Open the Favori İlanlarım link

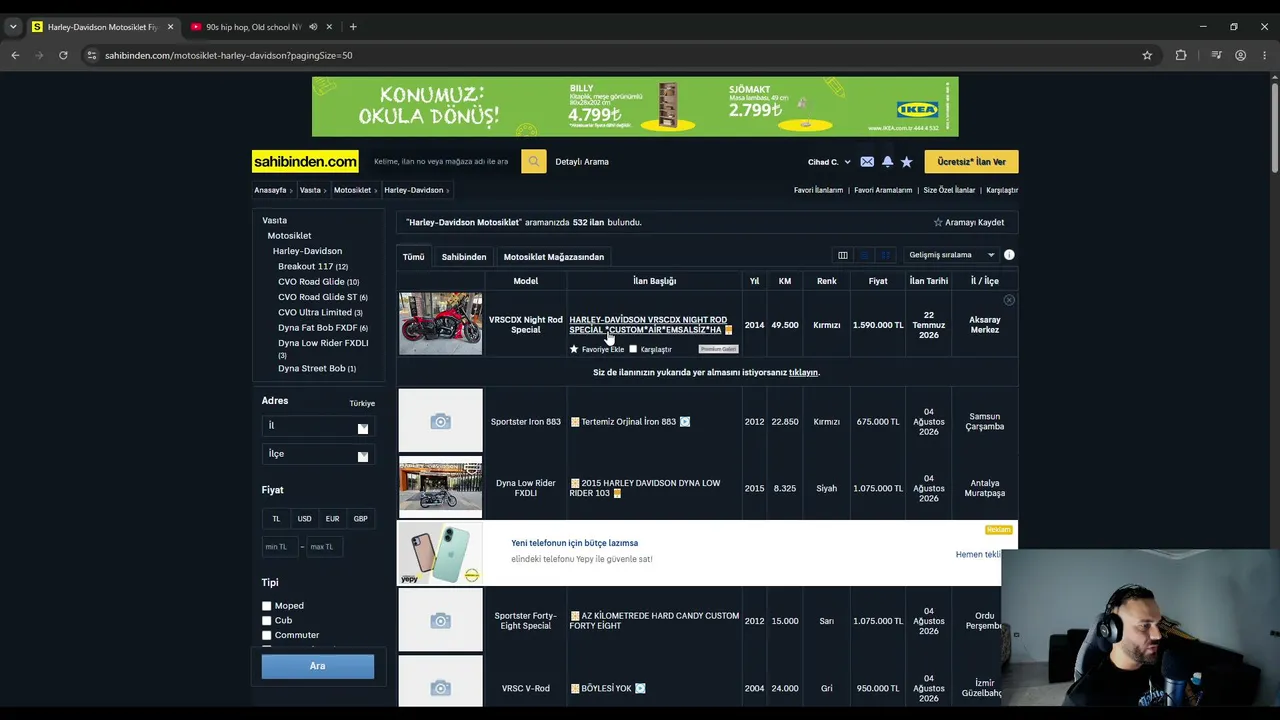pos(818,190)
